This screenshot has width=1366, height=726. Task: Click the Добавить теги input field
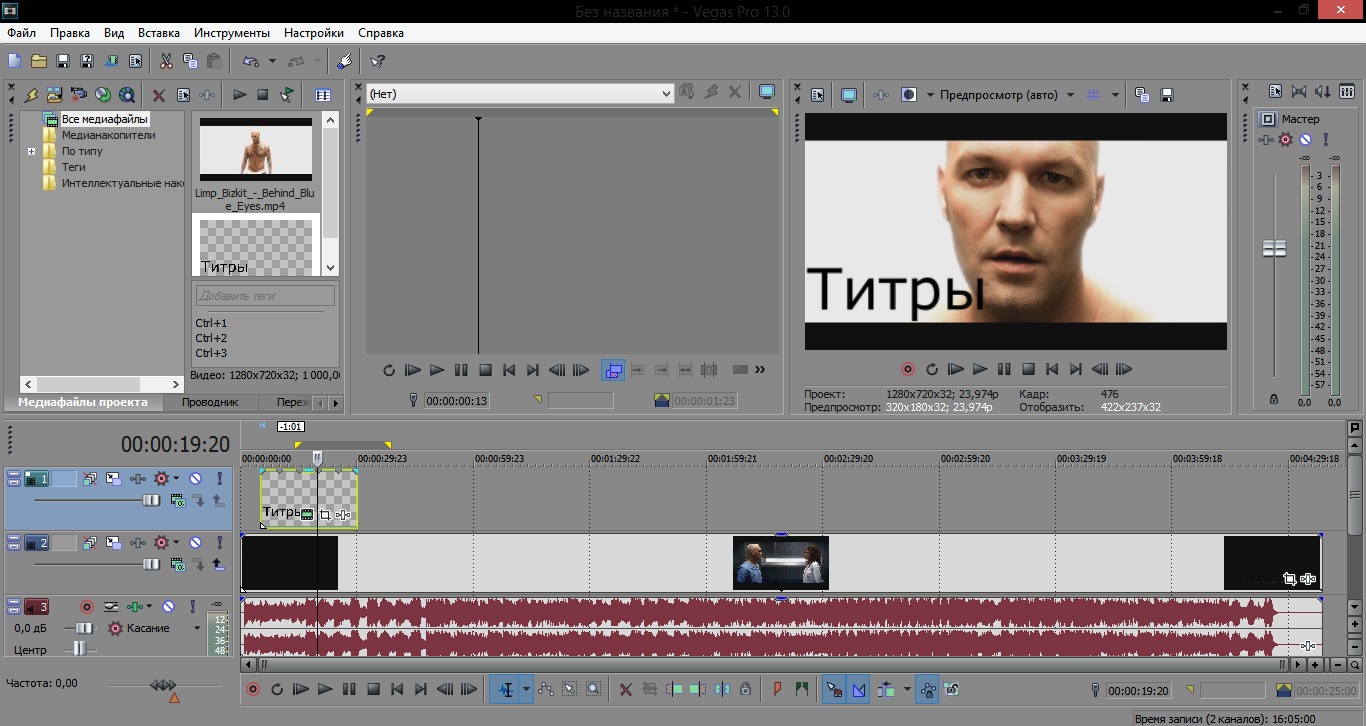coord(265,296)
